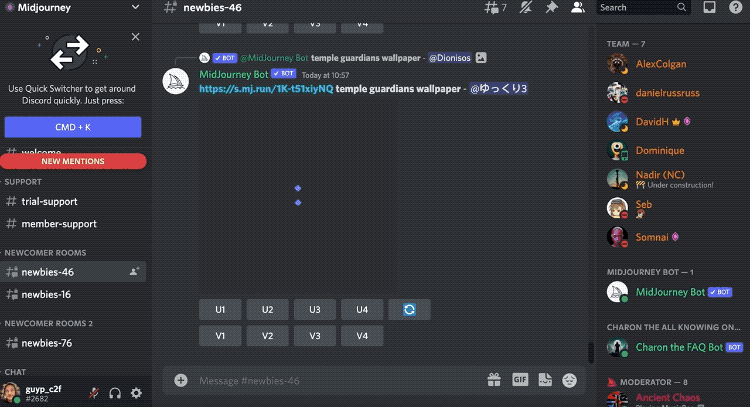The width and height of the screenshot is (750, 407).
Task: Toggle the member list
Action: coord(578,8)
